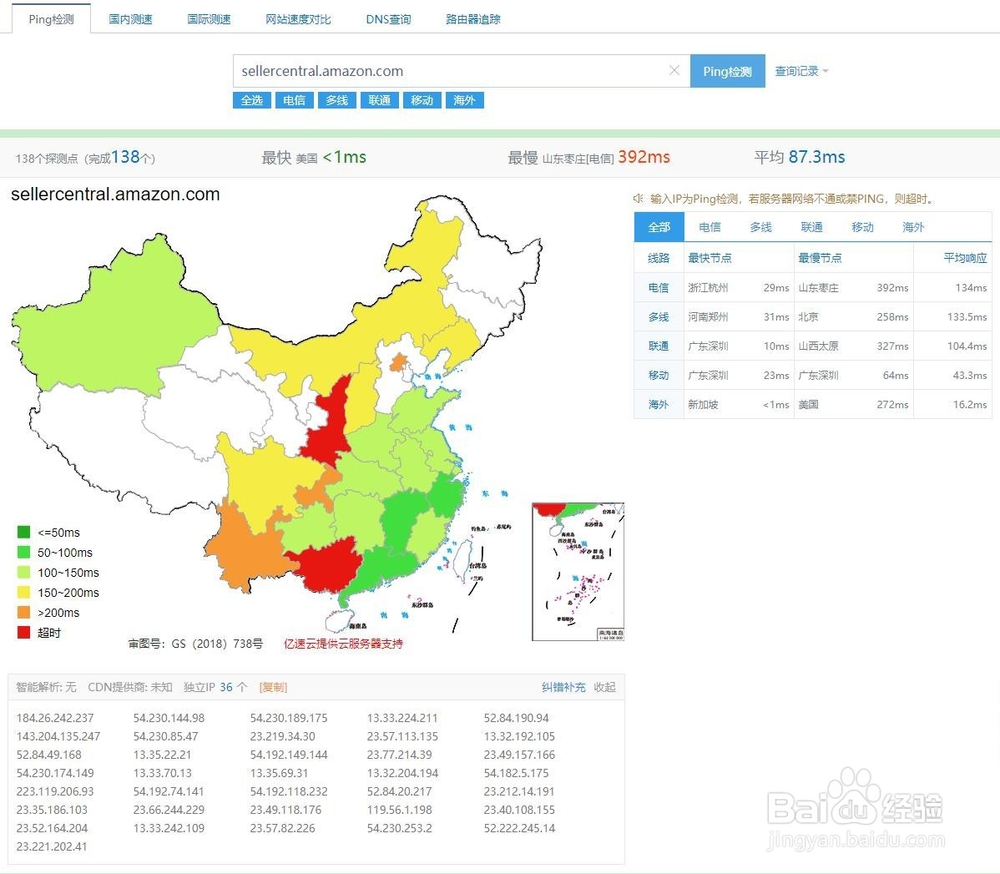The width and height of the screenshot is (1000, 874).
Task: Select 联通 tab in results table
Action: pos(811,227)
